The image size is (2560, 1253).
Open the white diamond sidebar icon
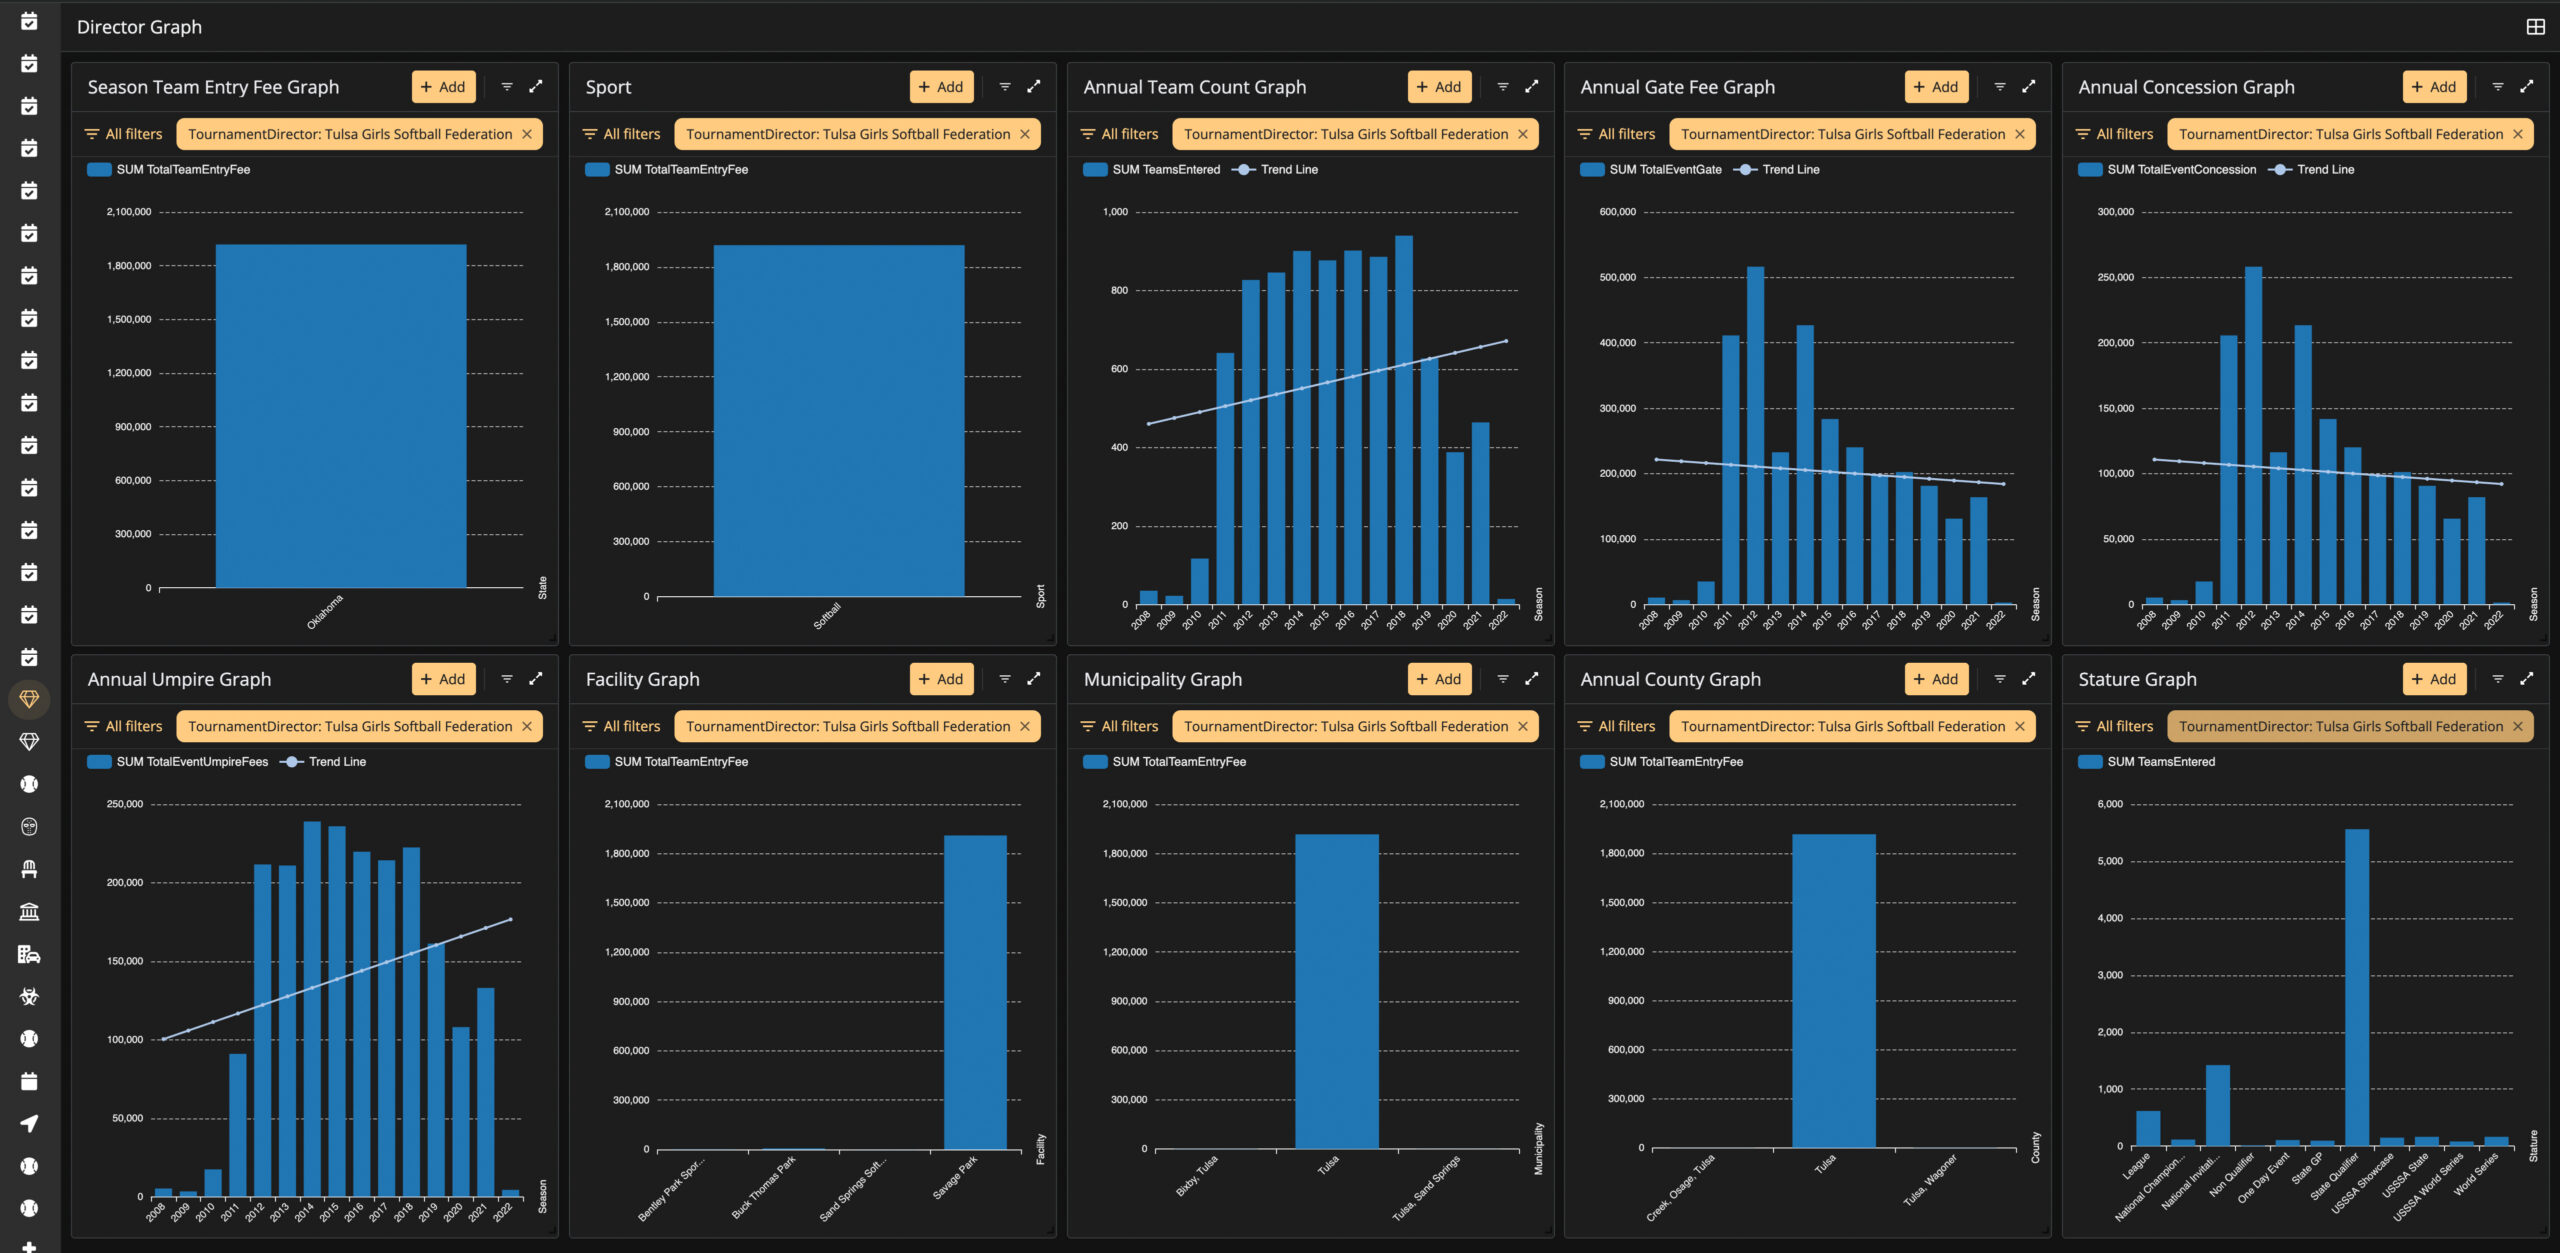coord(29,741)
